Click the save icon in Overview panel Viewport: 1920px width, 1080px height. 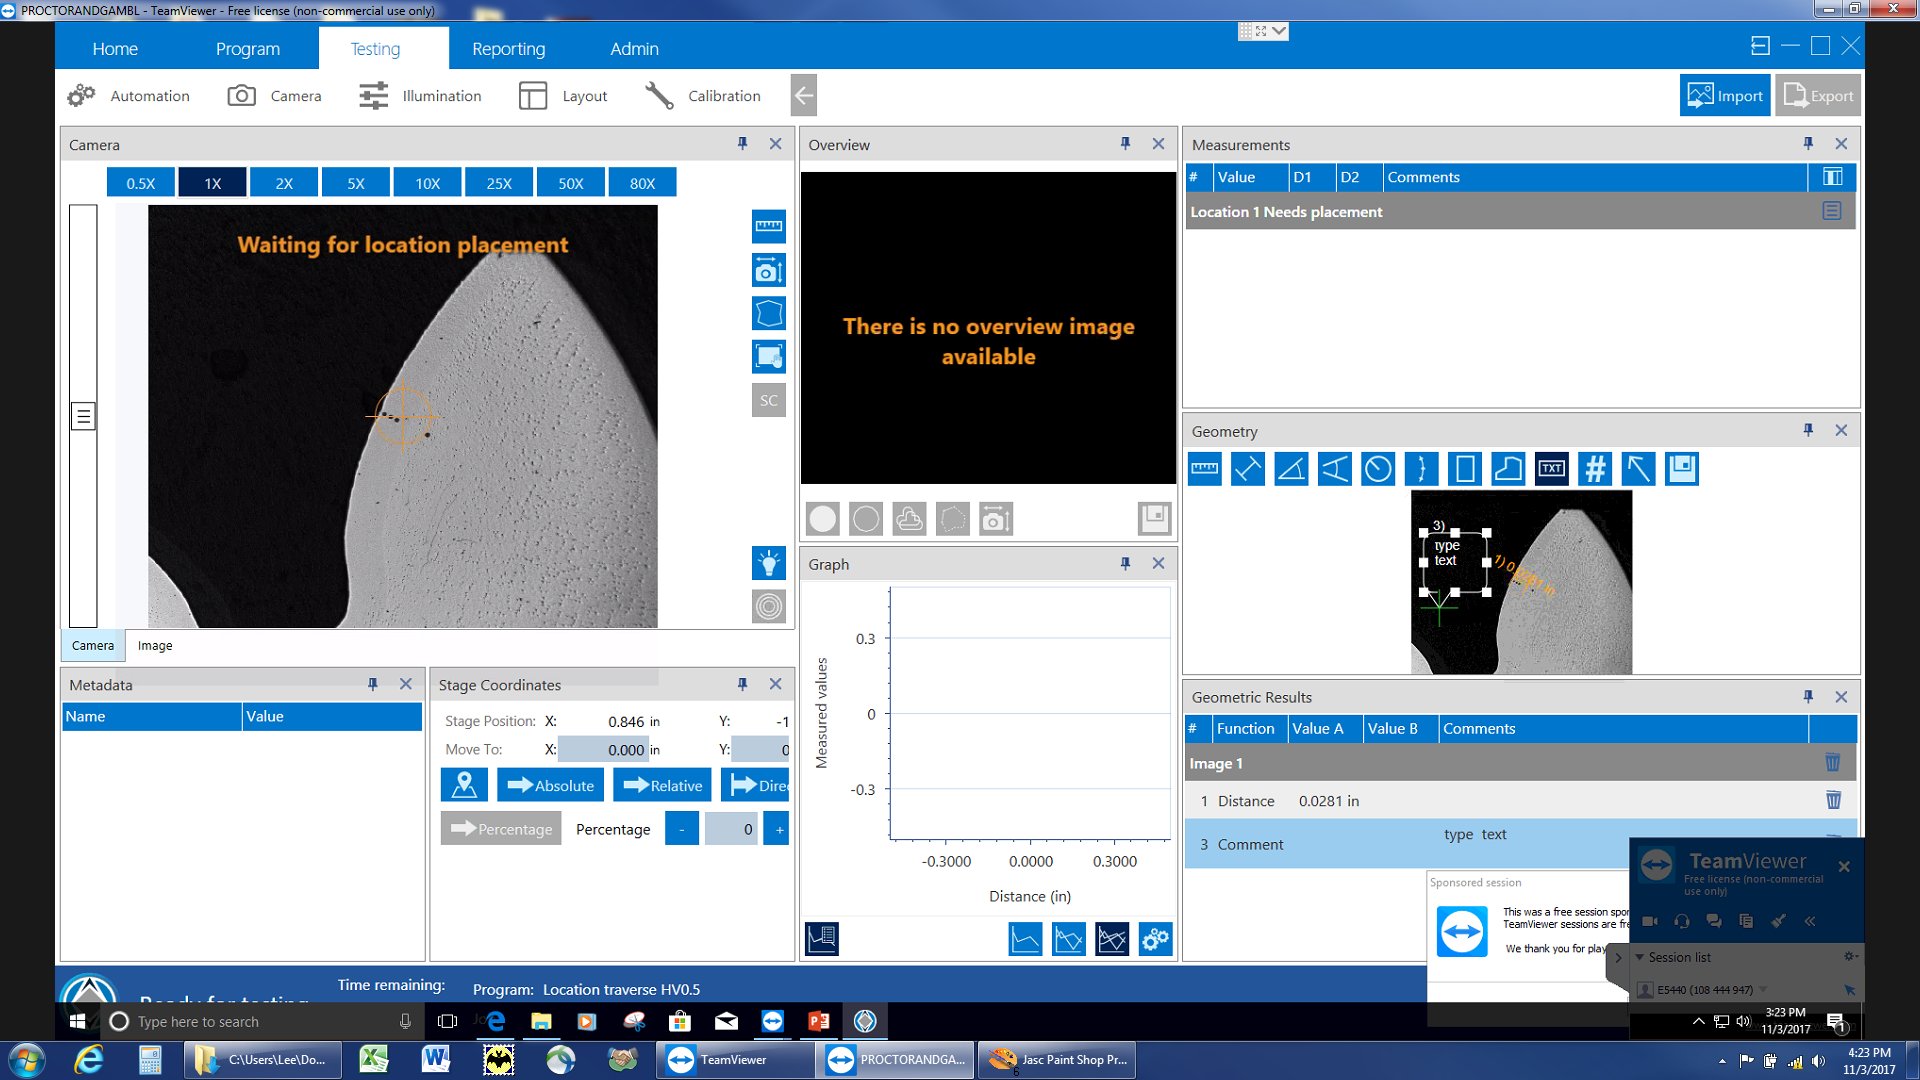click(1155, 518)
